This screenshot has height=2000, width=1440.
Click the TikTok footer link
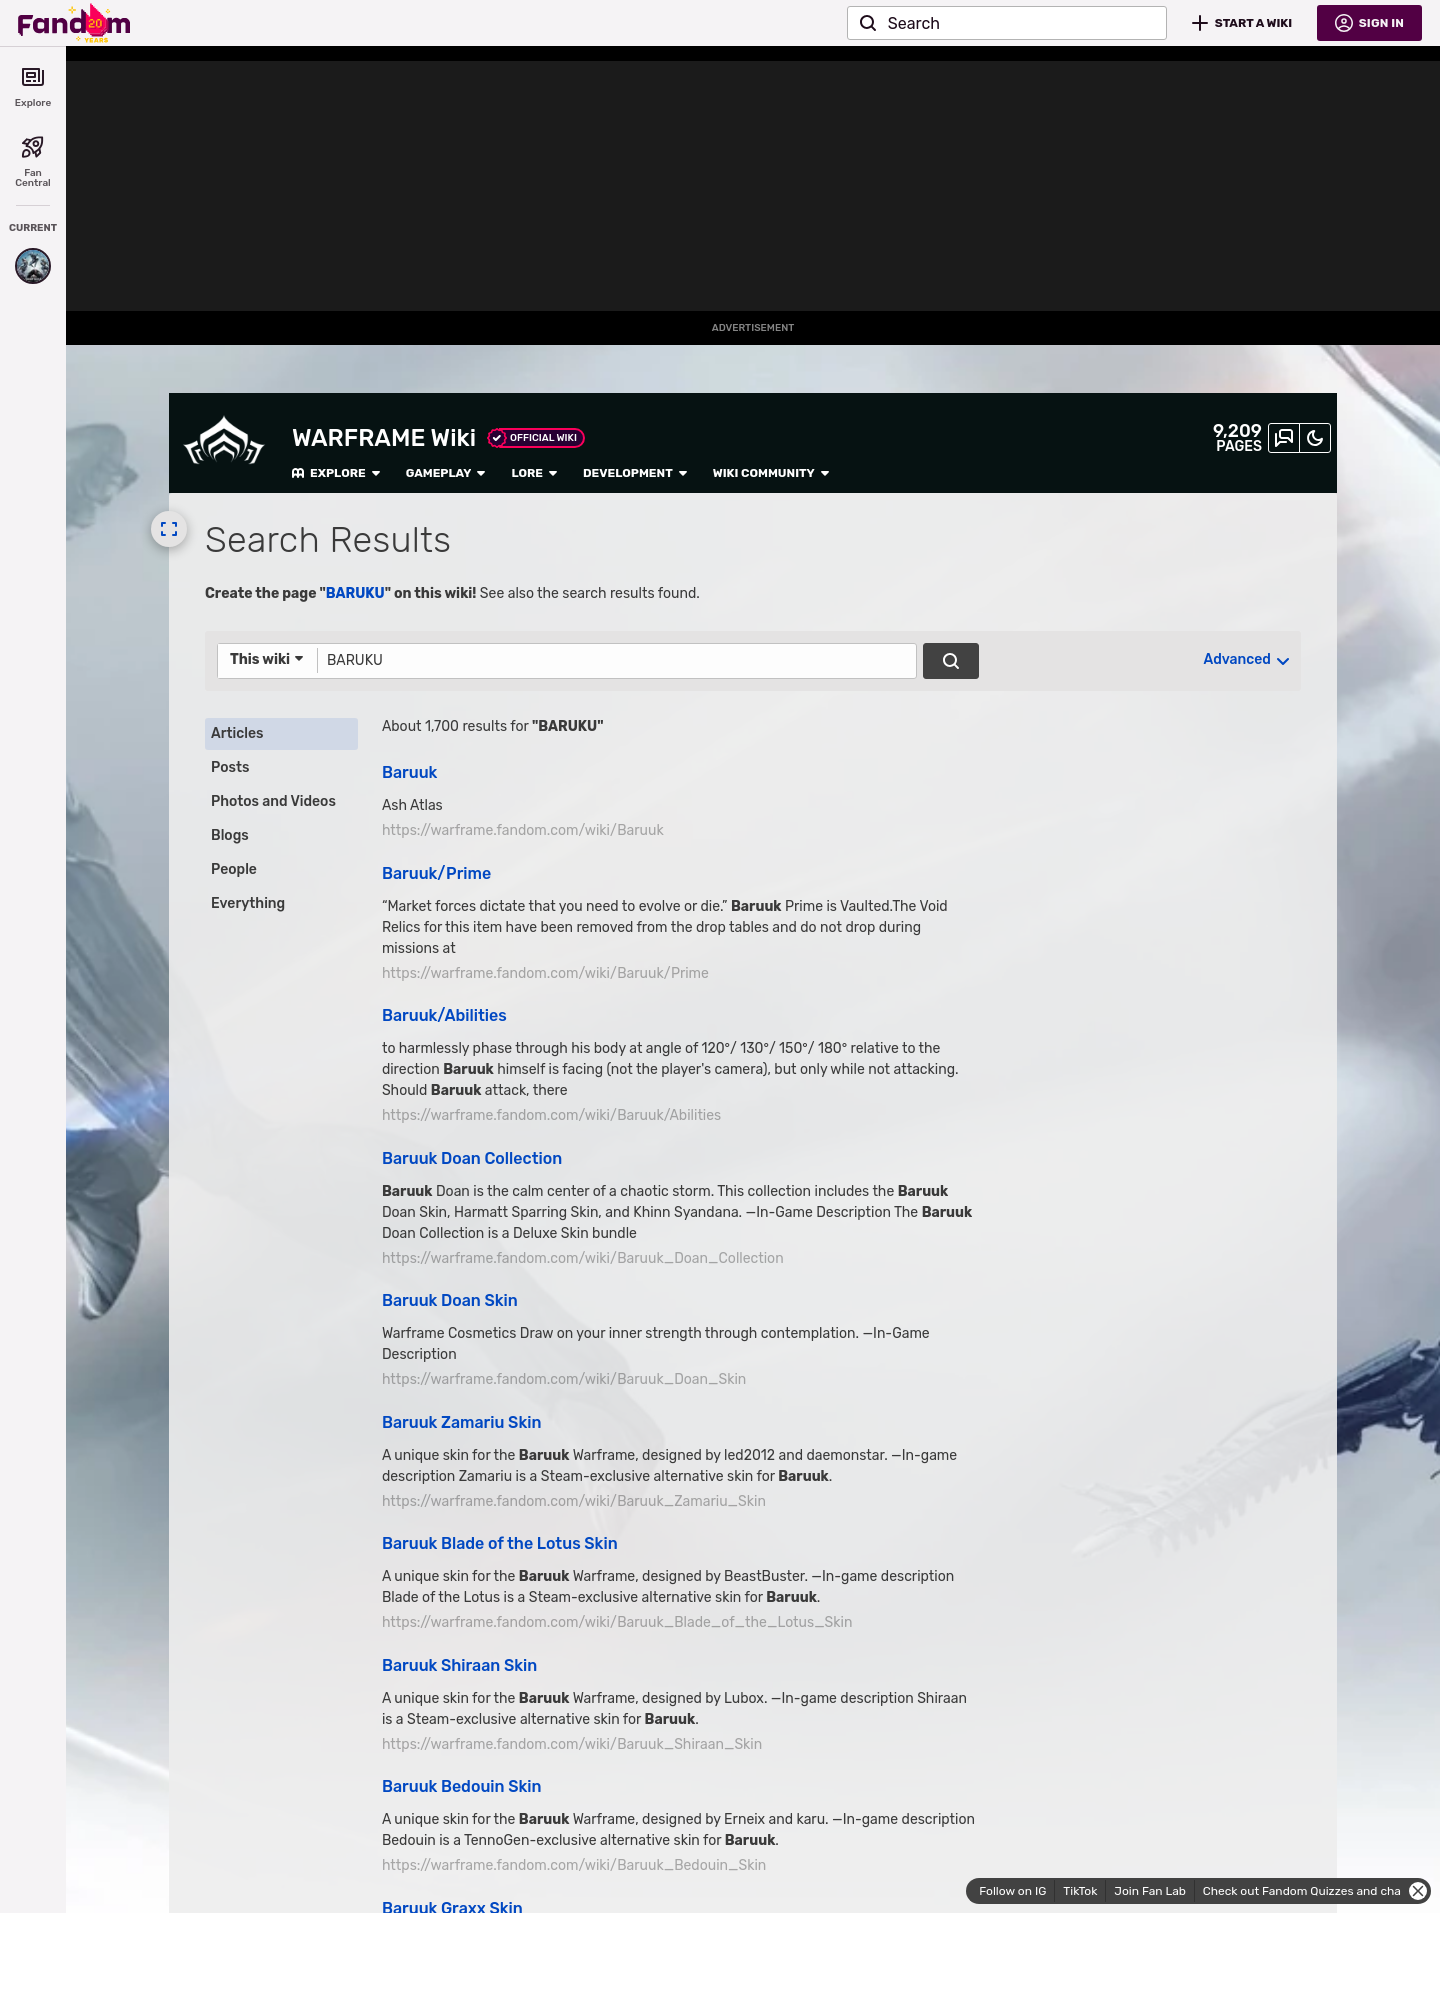click(1080, 1891)
